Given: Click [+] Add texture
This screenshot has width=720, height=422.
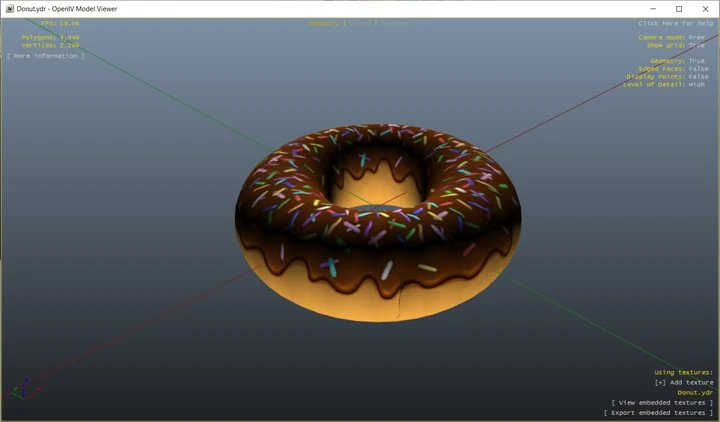Looking at the screenshot, I should [x=684, y=383].
